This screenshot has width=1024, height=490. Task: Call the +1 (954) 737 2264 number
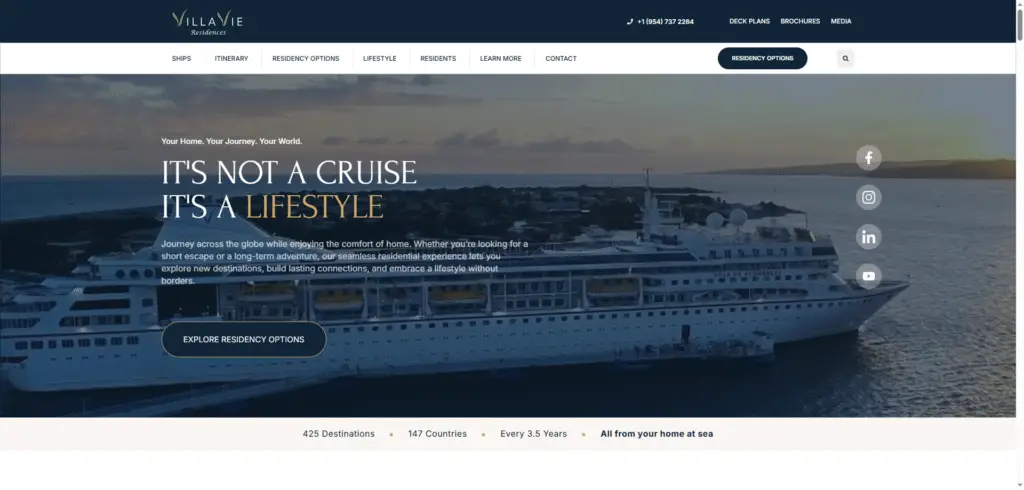tap(665, 22)
